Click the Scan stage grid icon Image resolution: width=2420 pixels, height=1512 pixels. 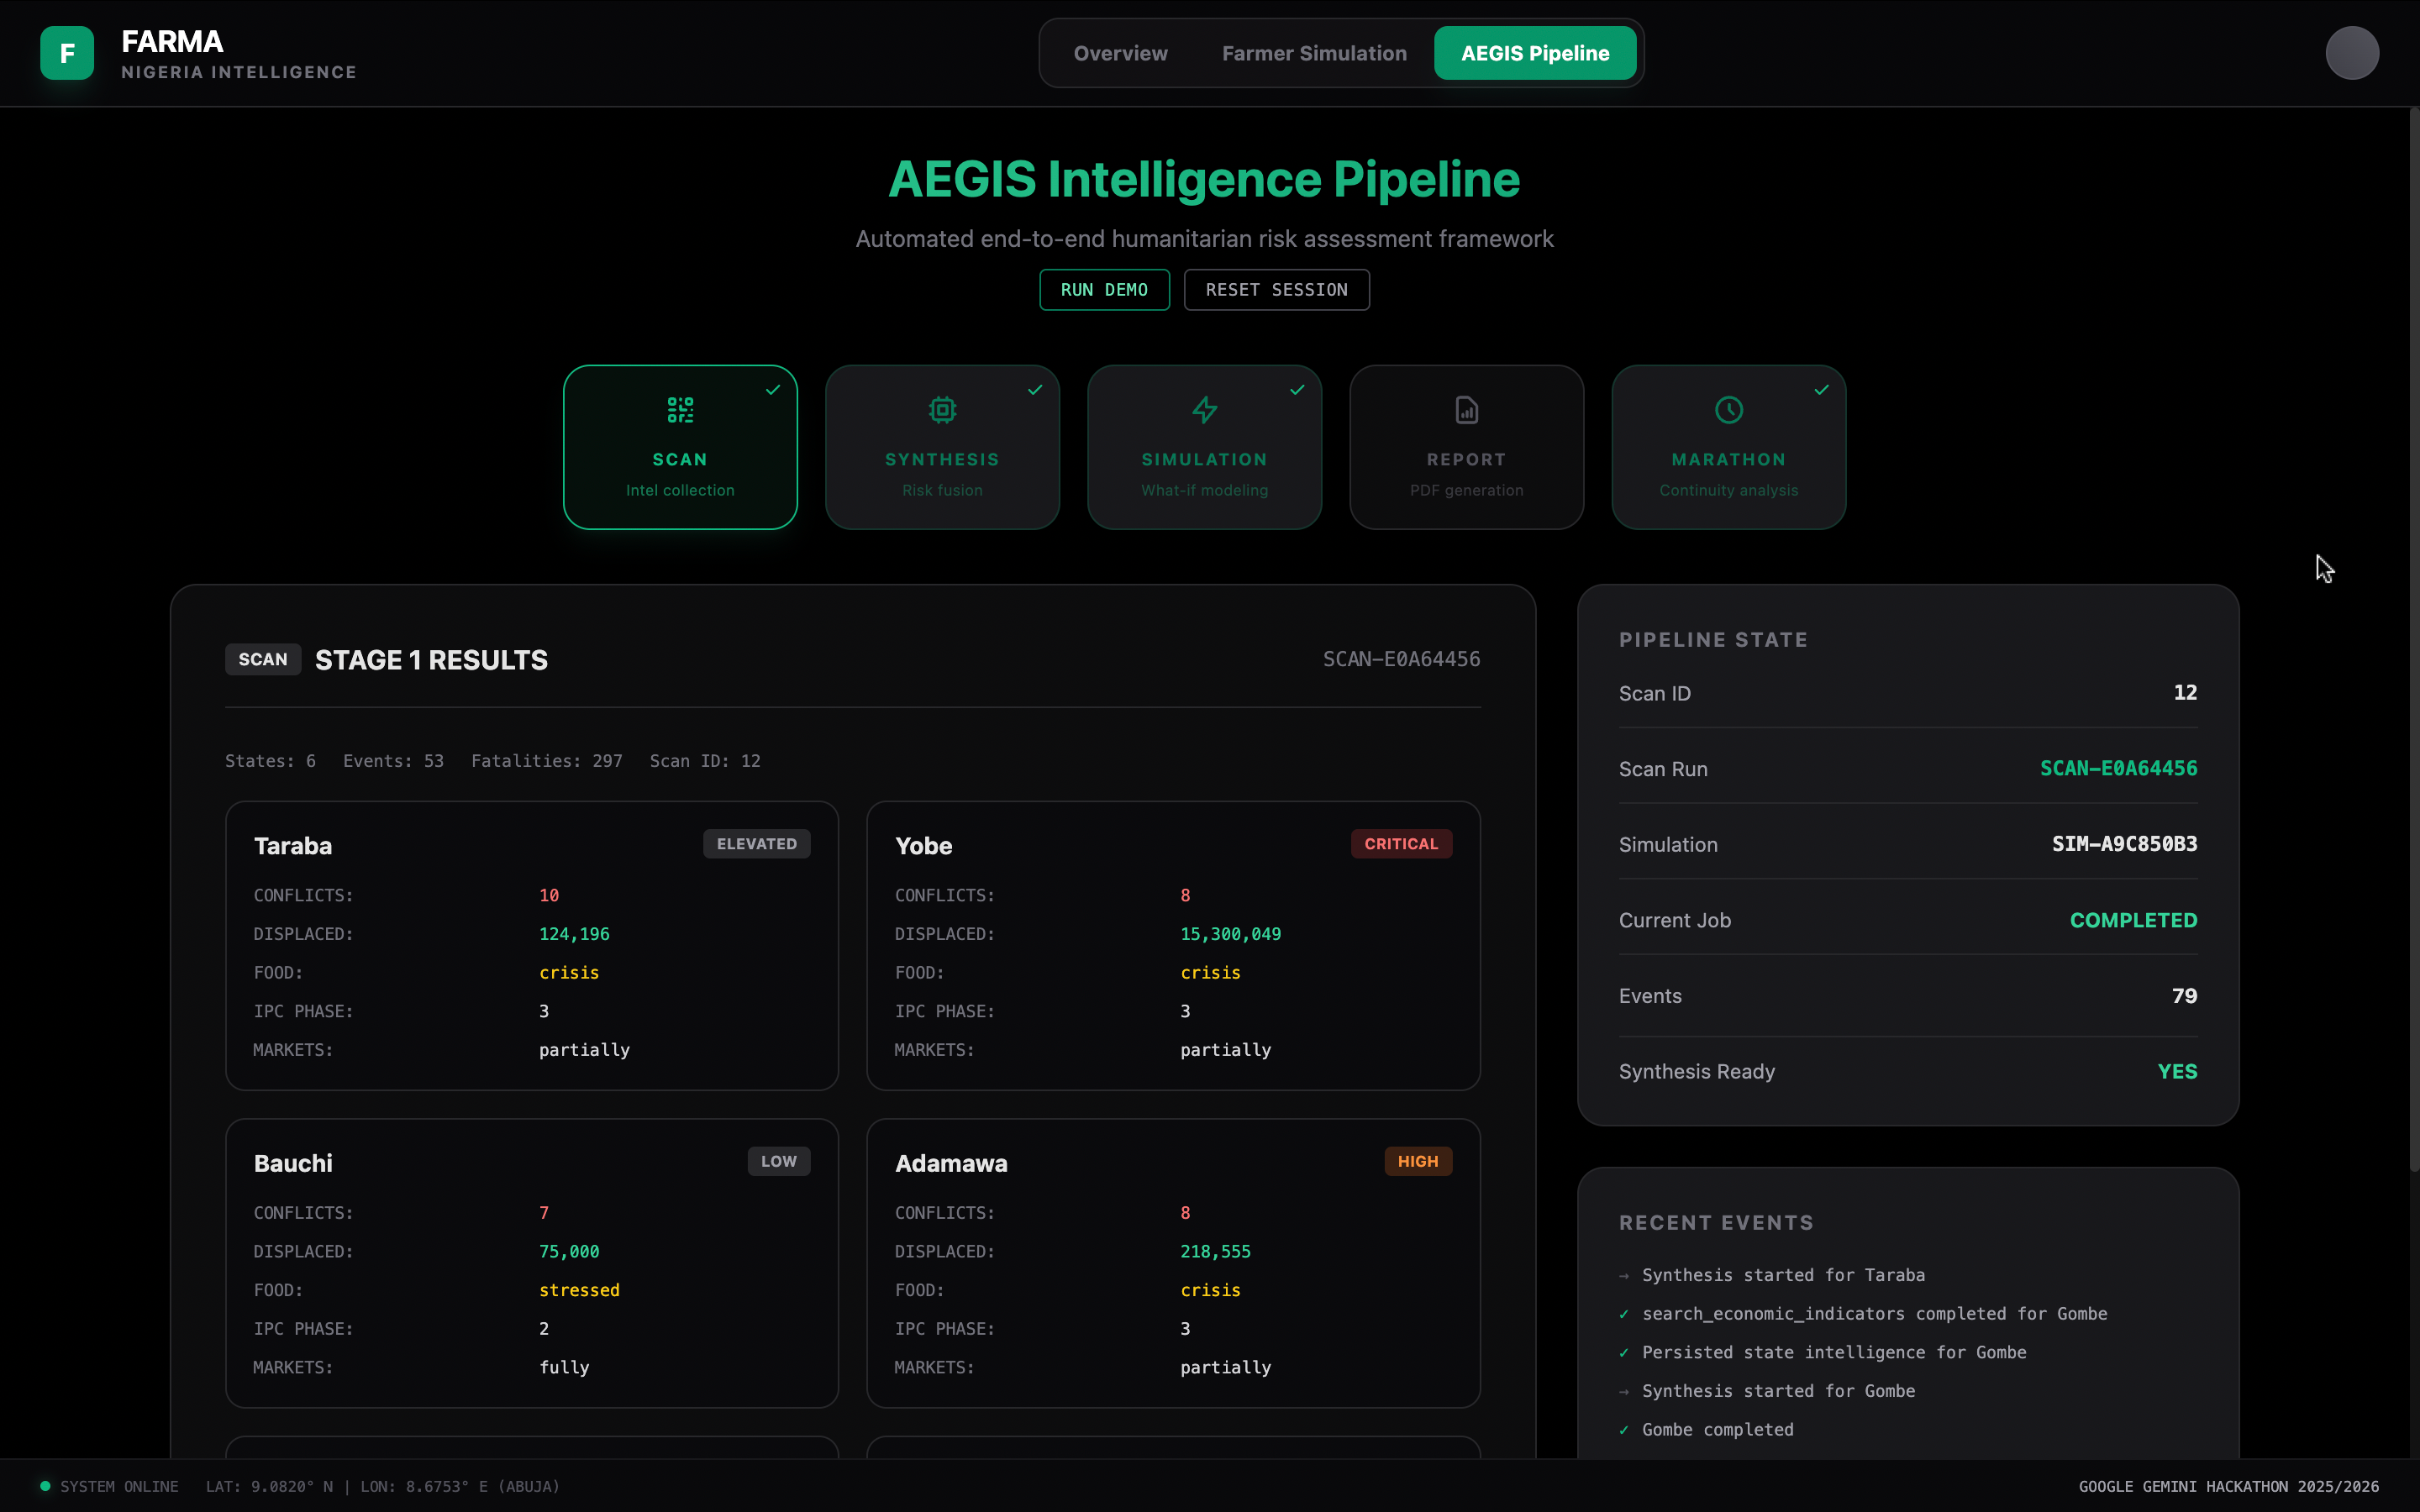[680, 410]
